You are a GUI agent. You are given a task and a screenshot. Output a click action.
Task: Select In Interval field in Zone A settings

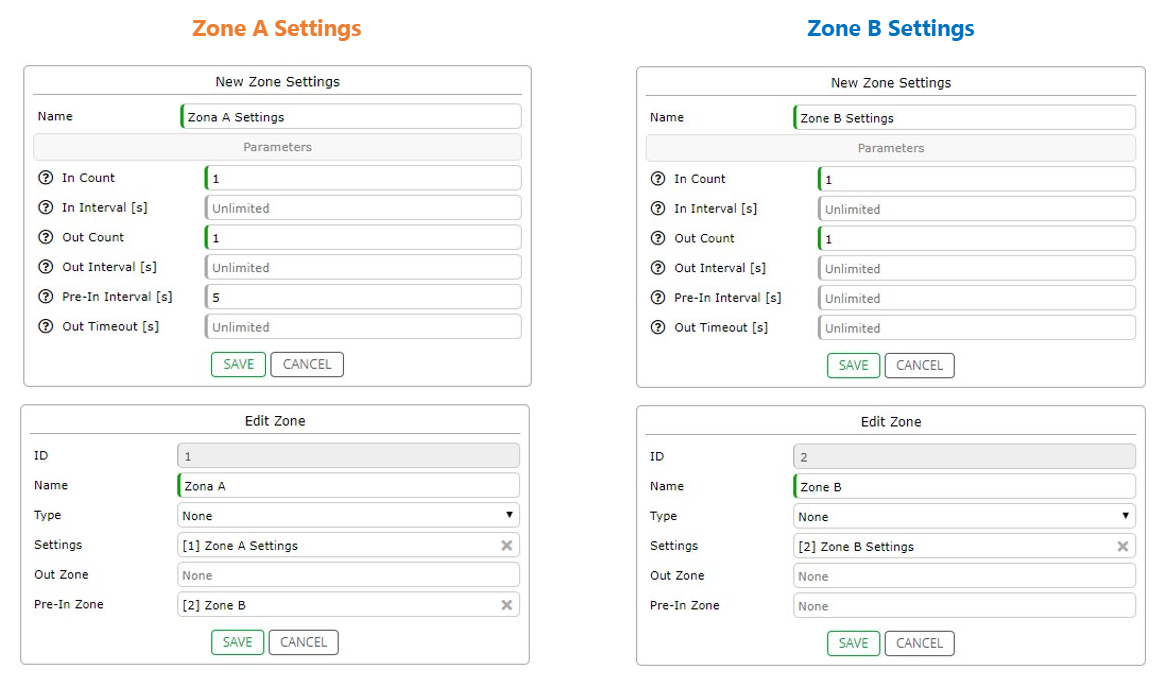[363, 207]
